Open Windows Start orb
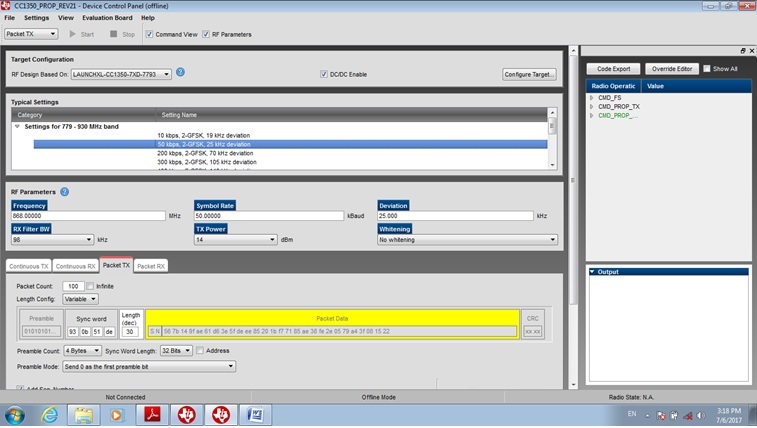Viewport: 757px width, 428px height. (15, 415)
